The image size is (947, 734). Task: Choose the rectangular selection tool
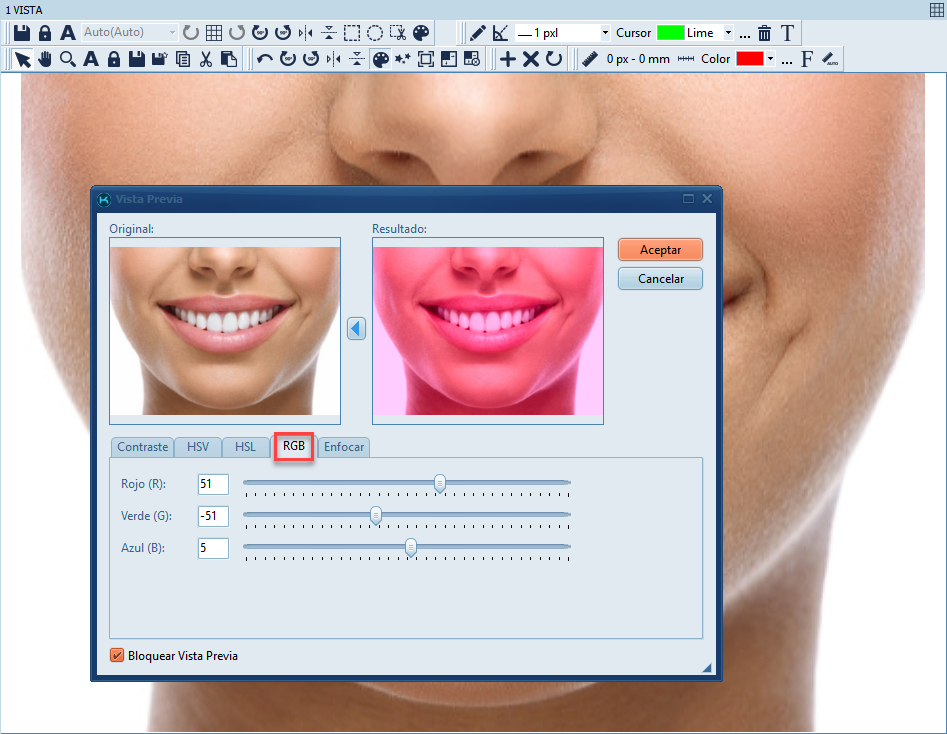(x=352, y=33)
